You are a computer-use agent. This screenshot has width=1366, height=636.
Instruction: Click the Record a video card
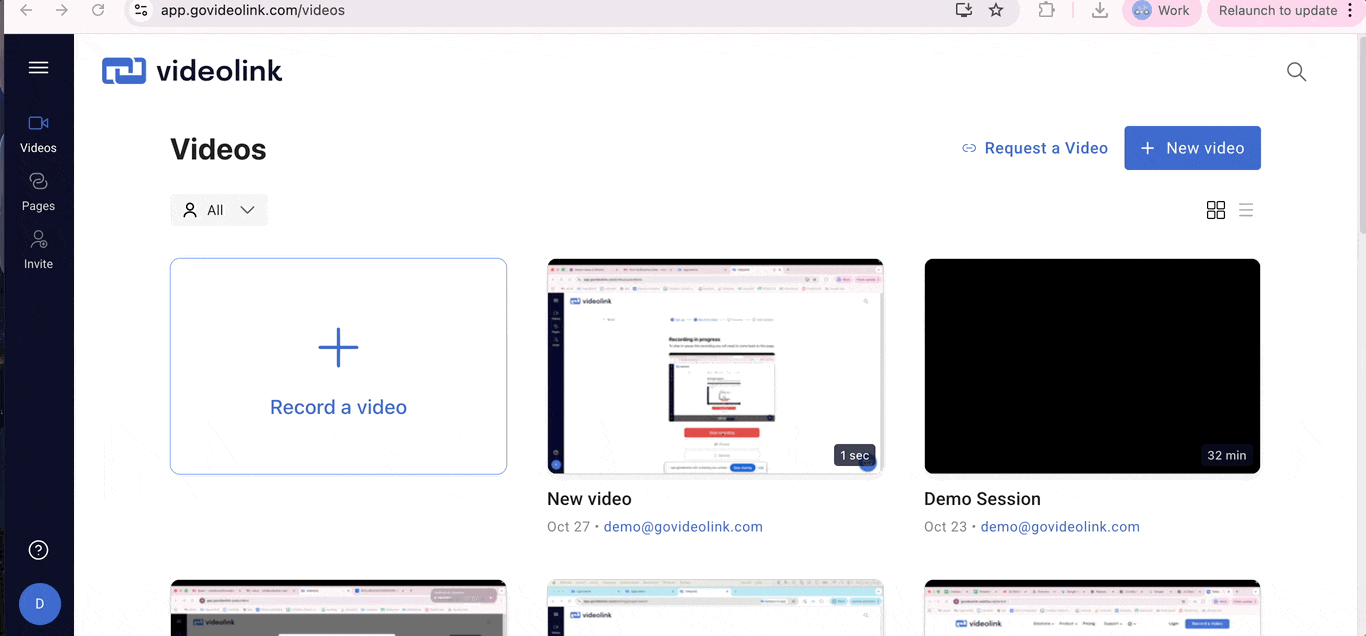click(x=338, y=366)
